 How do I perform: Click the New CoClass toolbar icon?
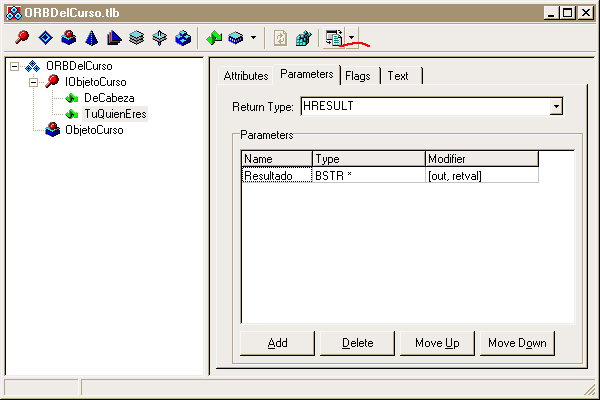[x=68, y=38]
